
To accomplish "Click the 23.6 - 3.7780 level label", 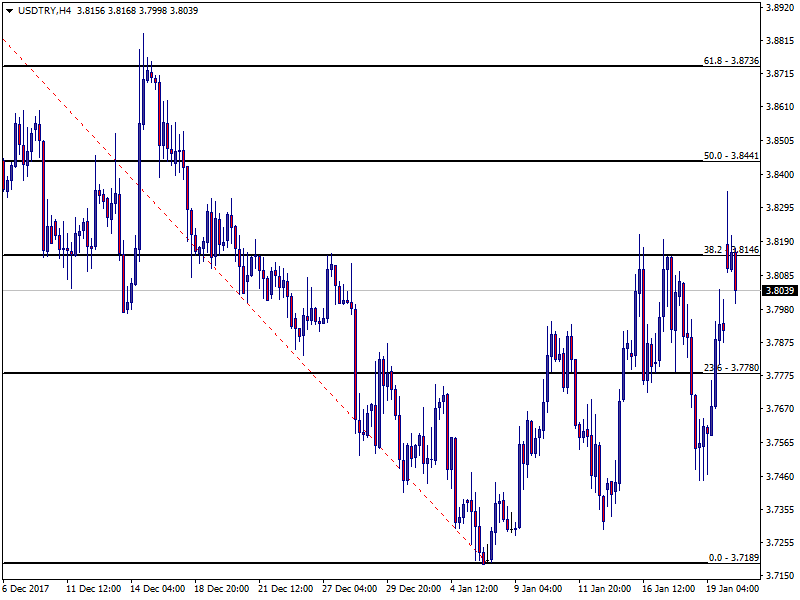I will tap(731, 368).
